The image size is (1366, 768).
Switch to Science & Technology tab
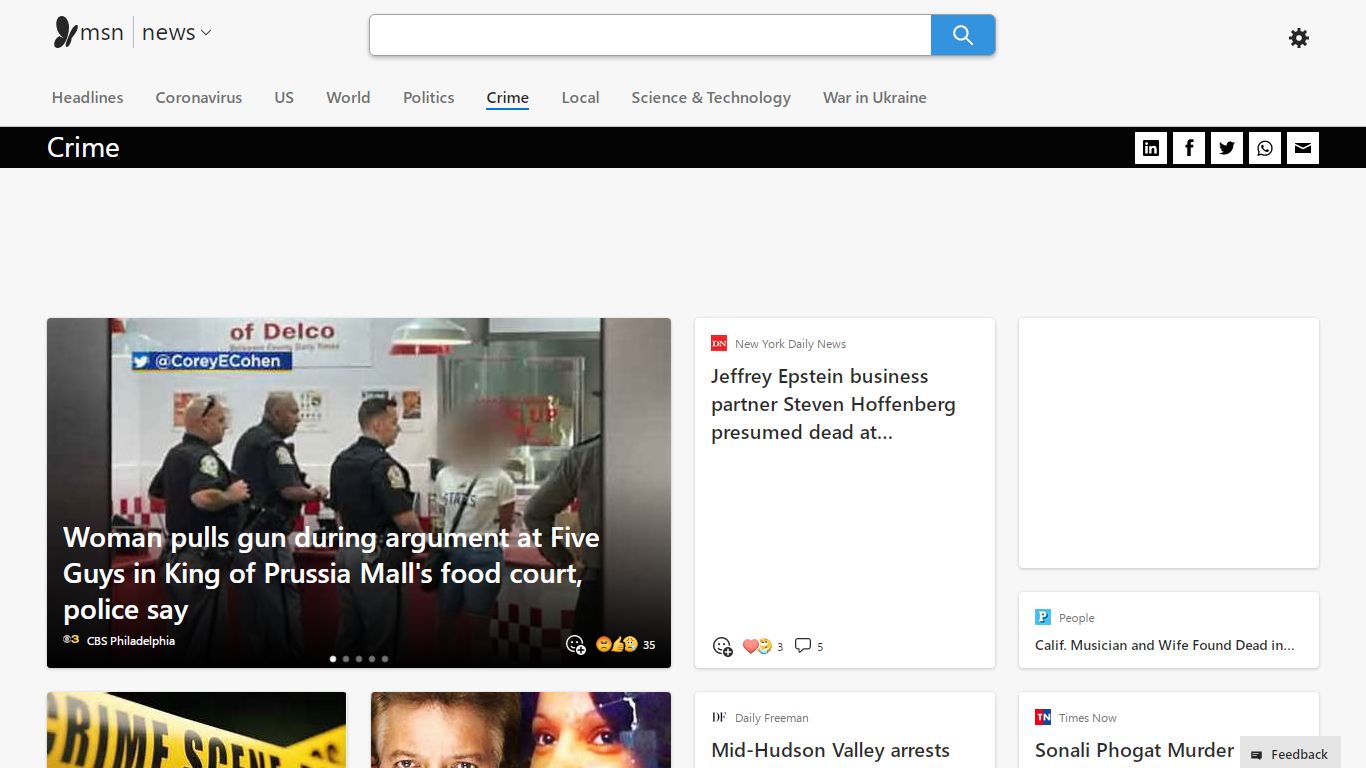[x=711, y=97]
